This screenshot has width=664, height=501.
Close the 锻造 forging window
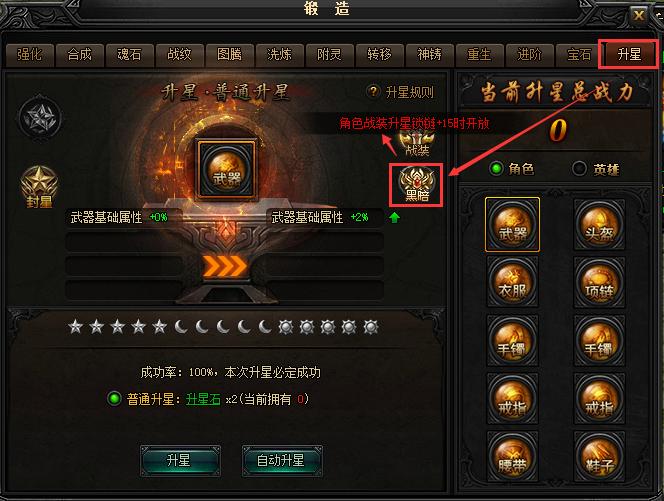[x=638, y=16]
